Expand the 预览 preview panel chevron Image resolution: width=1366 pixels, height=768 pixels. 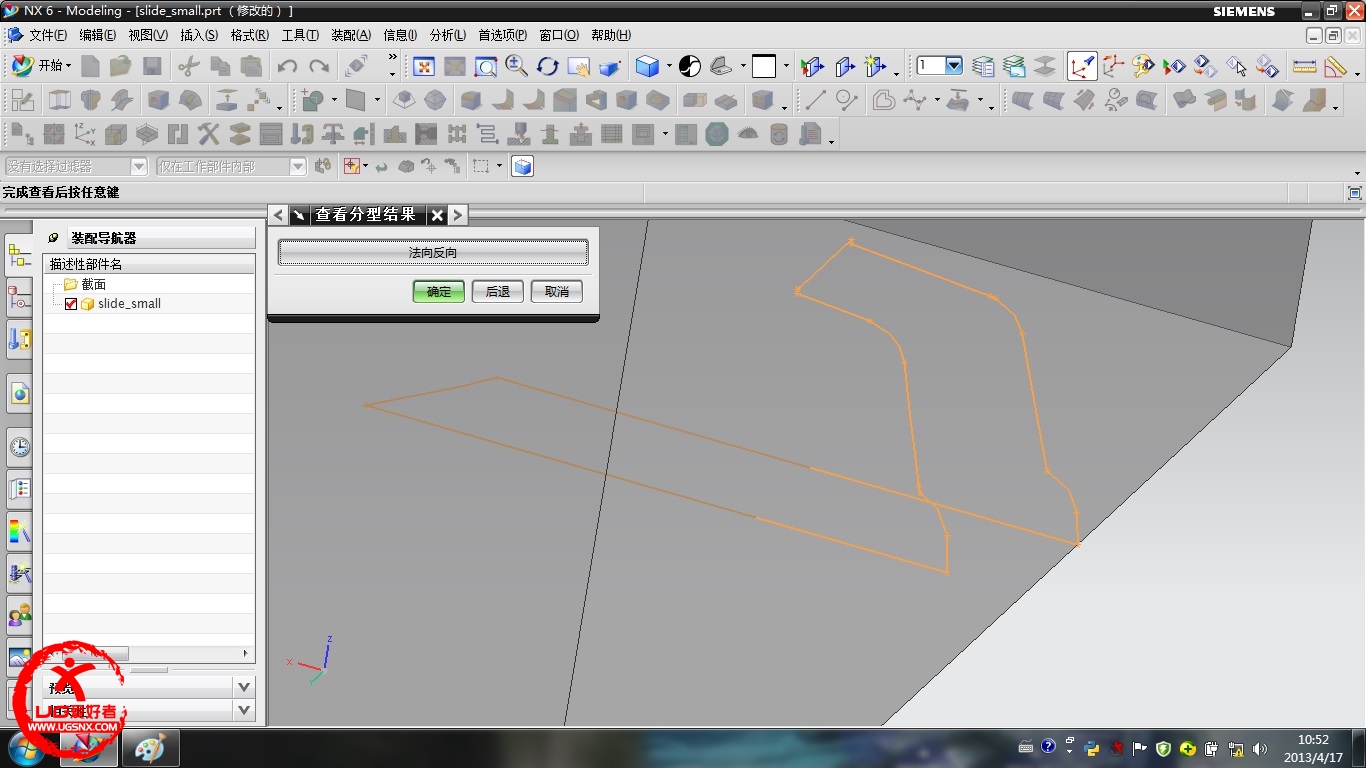point(244,687)
